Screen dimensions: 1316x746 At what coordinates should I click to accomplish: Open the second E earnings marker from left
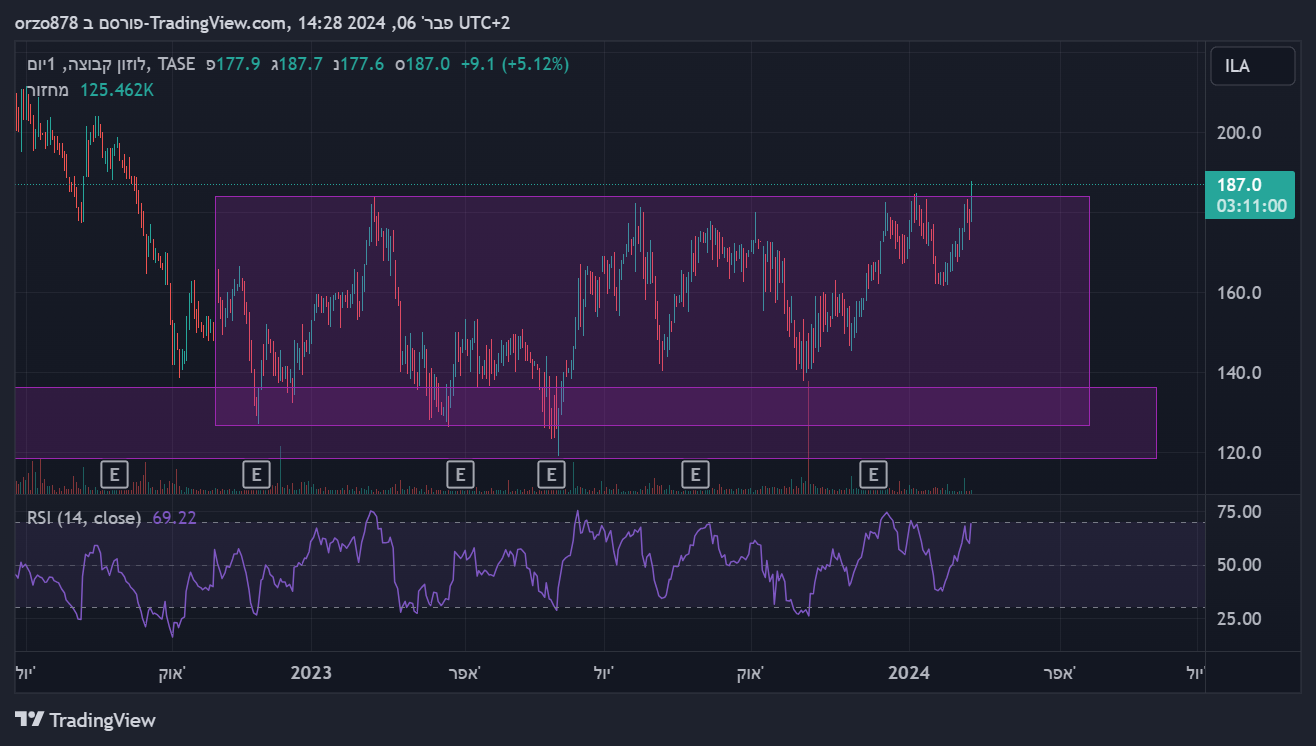pyautogui.click(x=257, y=473)
